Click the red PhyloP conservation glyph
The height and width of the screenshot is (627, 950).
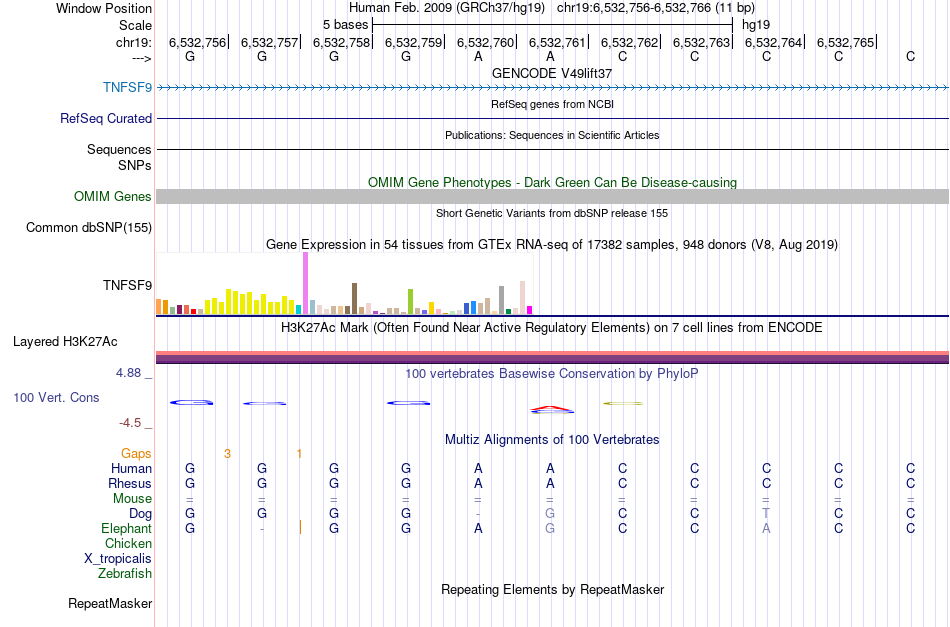pos(551,410)
